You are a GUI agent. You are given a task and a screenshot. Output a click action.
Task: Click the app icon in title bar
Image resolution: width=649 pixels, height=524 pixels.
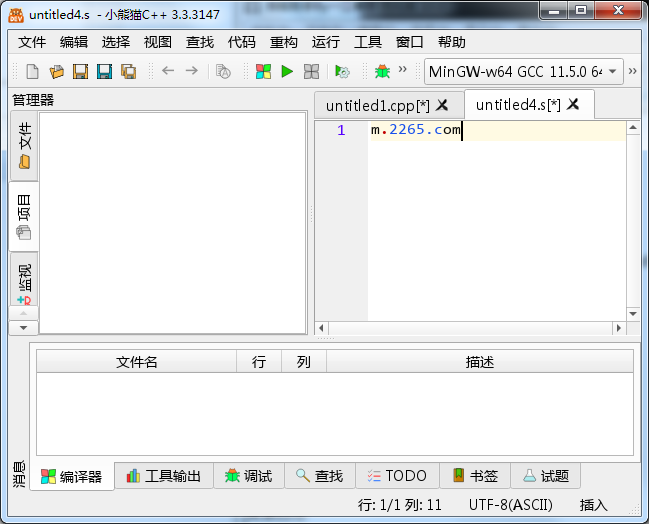coord(16,15)
